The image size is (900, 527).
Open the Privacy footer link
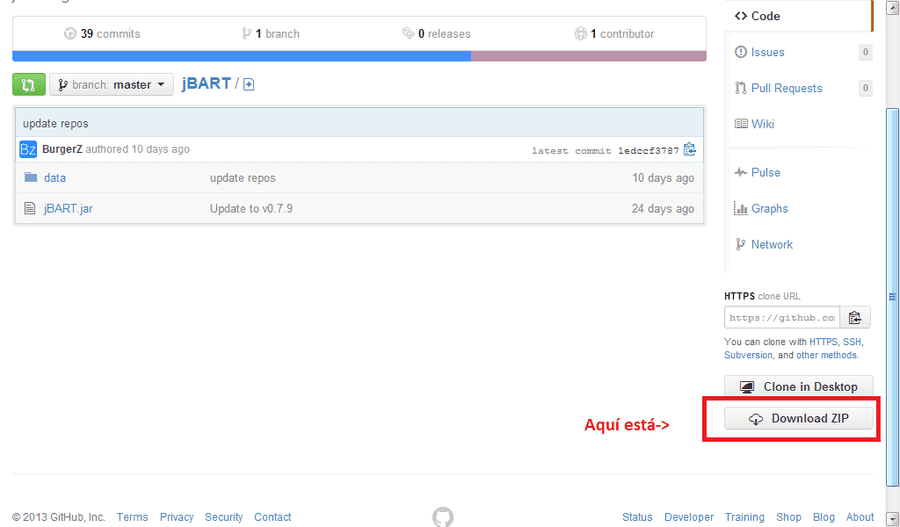[x=176, y=517]
